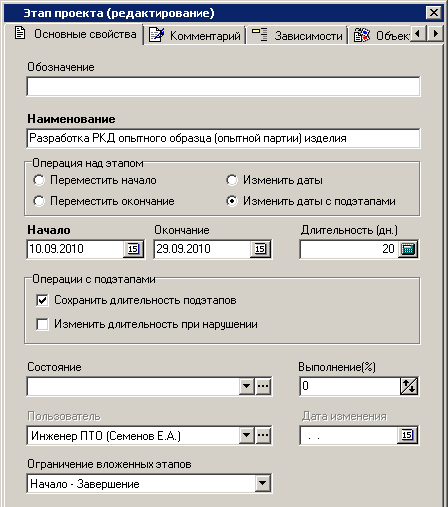This screenshot has height=507, width=448.
Task: Open calendar icon in Дата изменения field
Action: [407, 435]
